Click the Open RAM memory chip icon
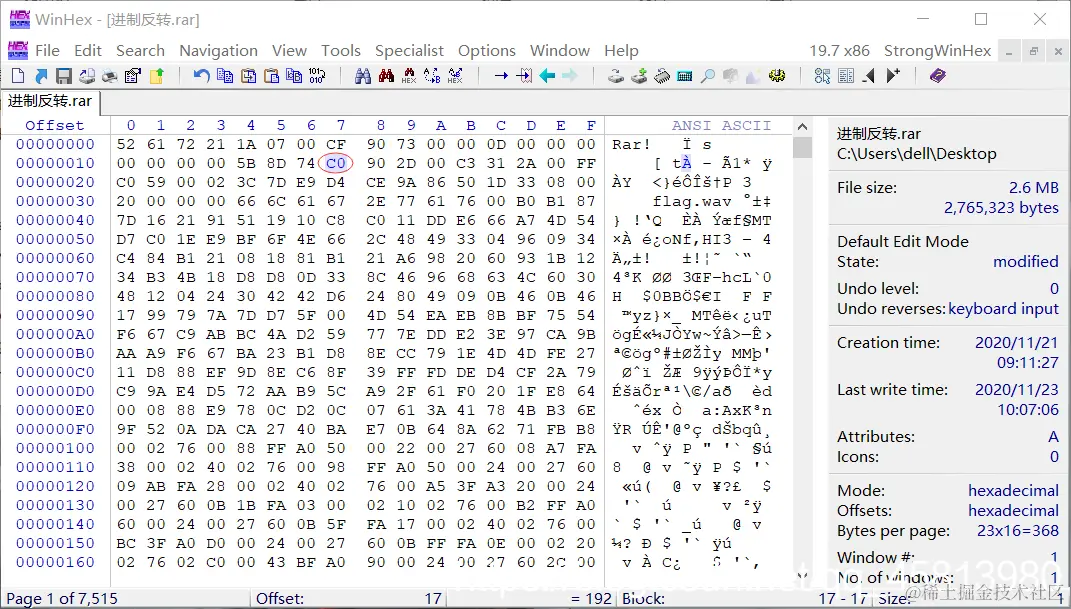Image resolution: width=1071 pixels, height=609 pixels. tap(662, 76)
